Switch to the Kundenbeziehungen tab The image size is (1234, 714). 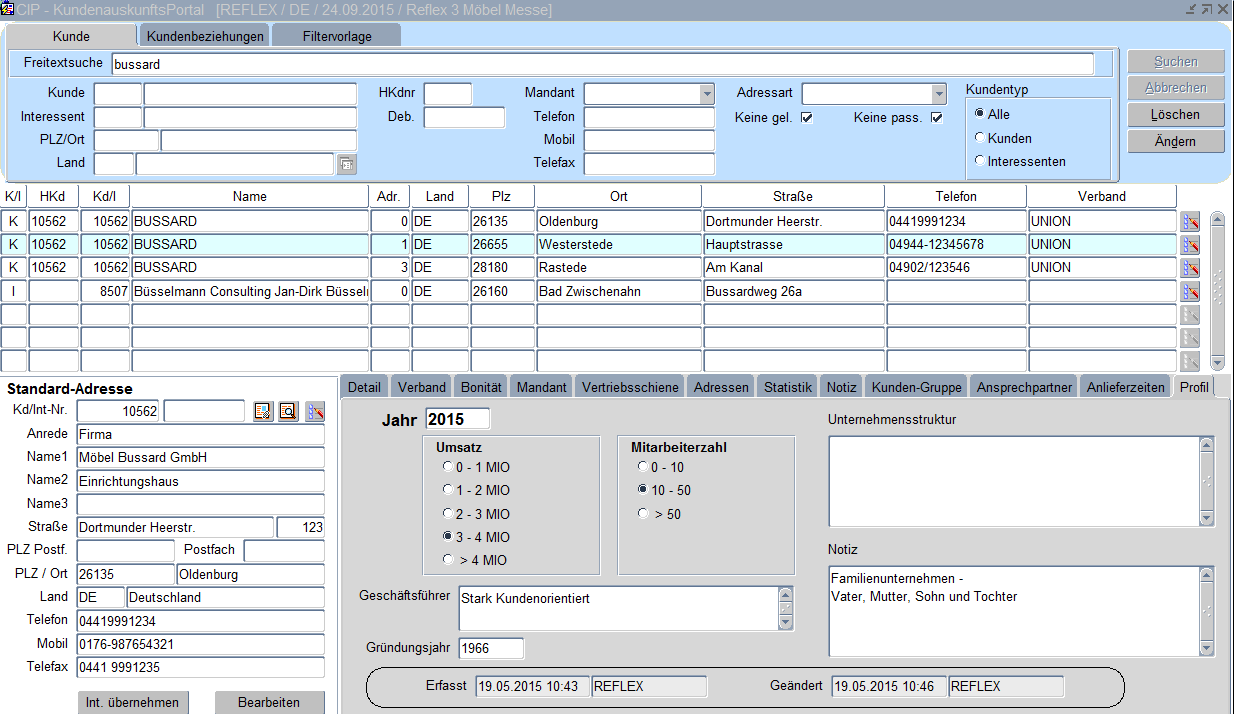click(205, 37)
